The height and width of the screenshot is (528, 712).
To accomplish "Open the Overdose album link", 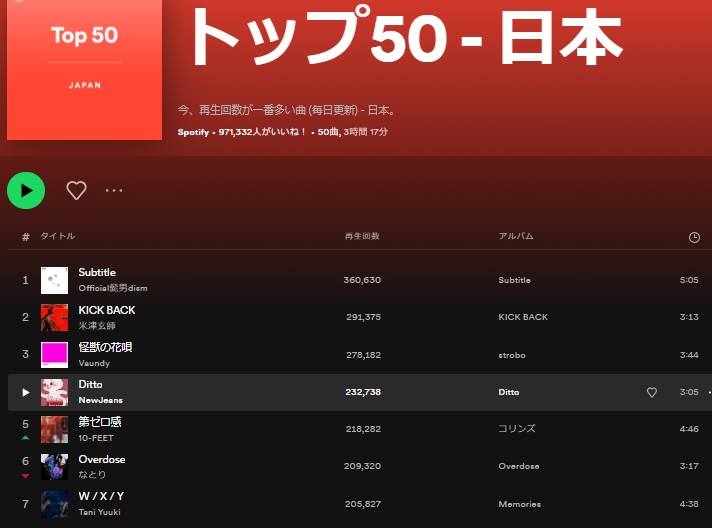I will [519, 466].
